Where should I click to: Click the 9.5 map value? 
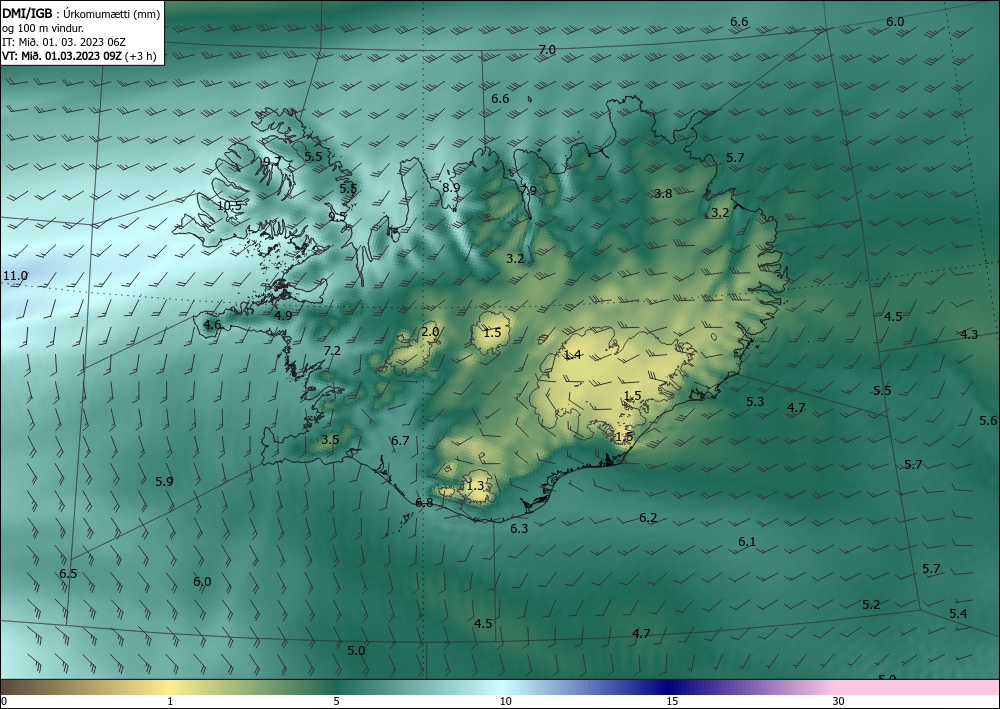click(x=337, y=216)
